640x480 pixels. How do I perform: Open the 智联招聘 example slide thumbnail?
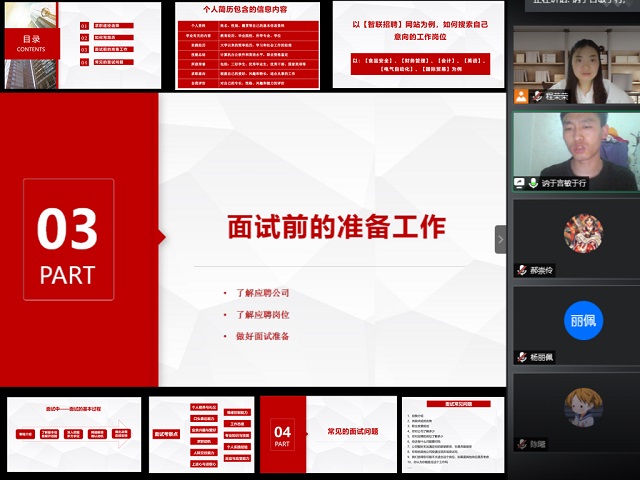click(419, 44)
